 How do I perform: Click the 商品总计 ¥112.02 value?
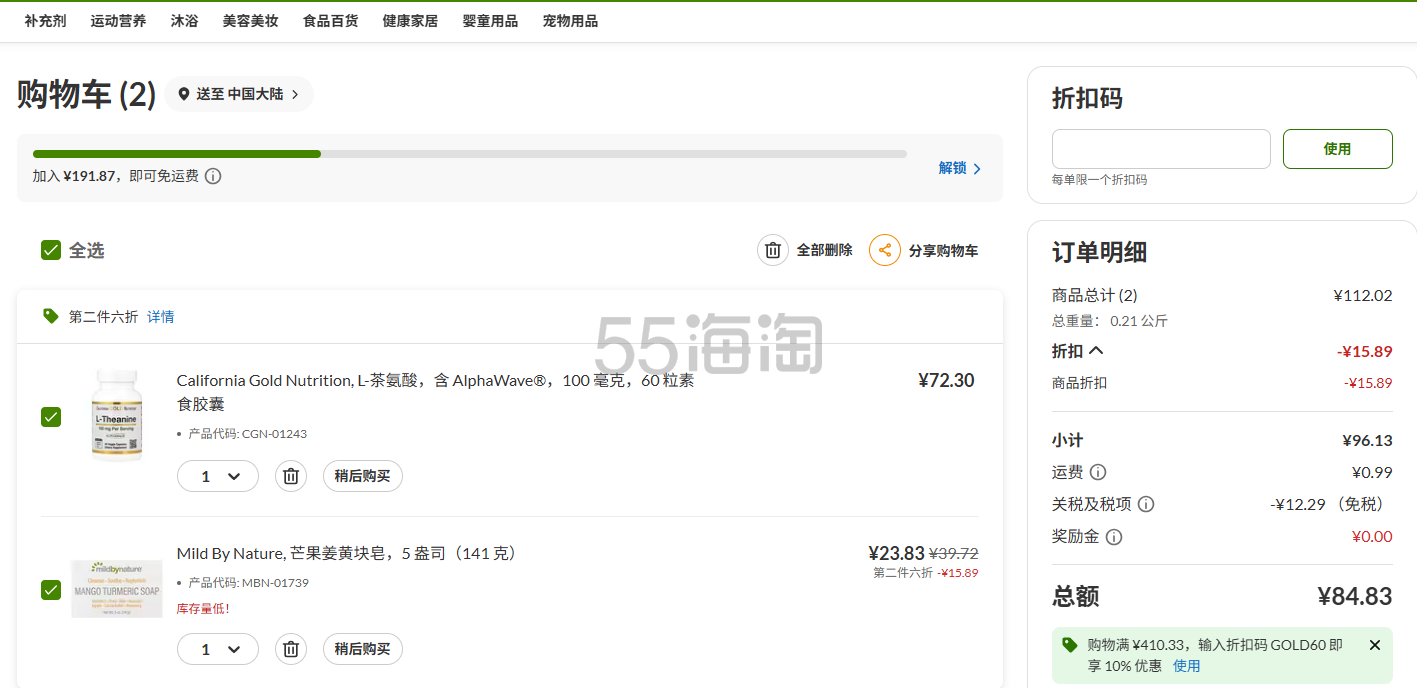(x=1362, y=295)
